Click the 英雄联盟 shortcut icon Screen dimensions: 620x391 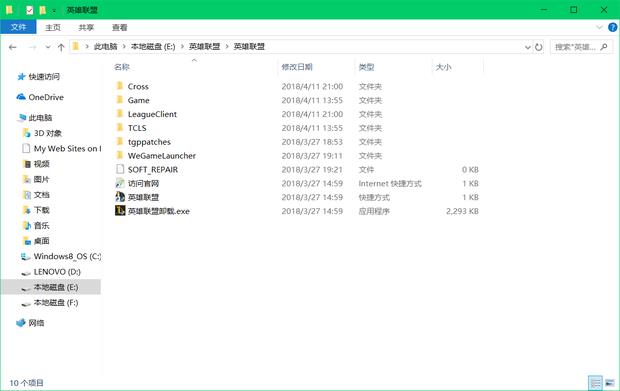[120, 197]
